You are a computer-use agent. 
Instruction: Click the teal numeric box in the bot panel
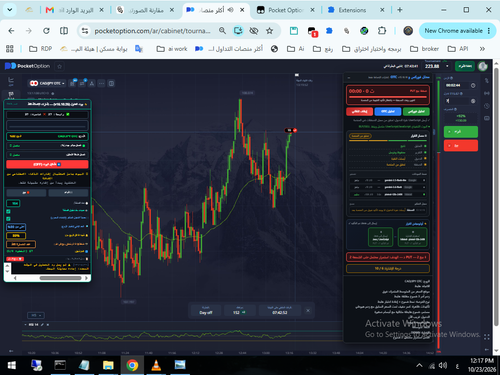tap(13, 203)
